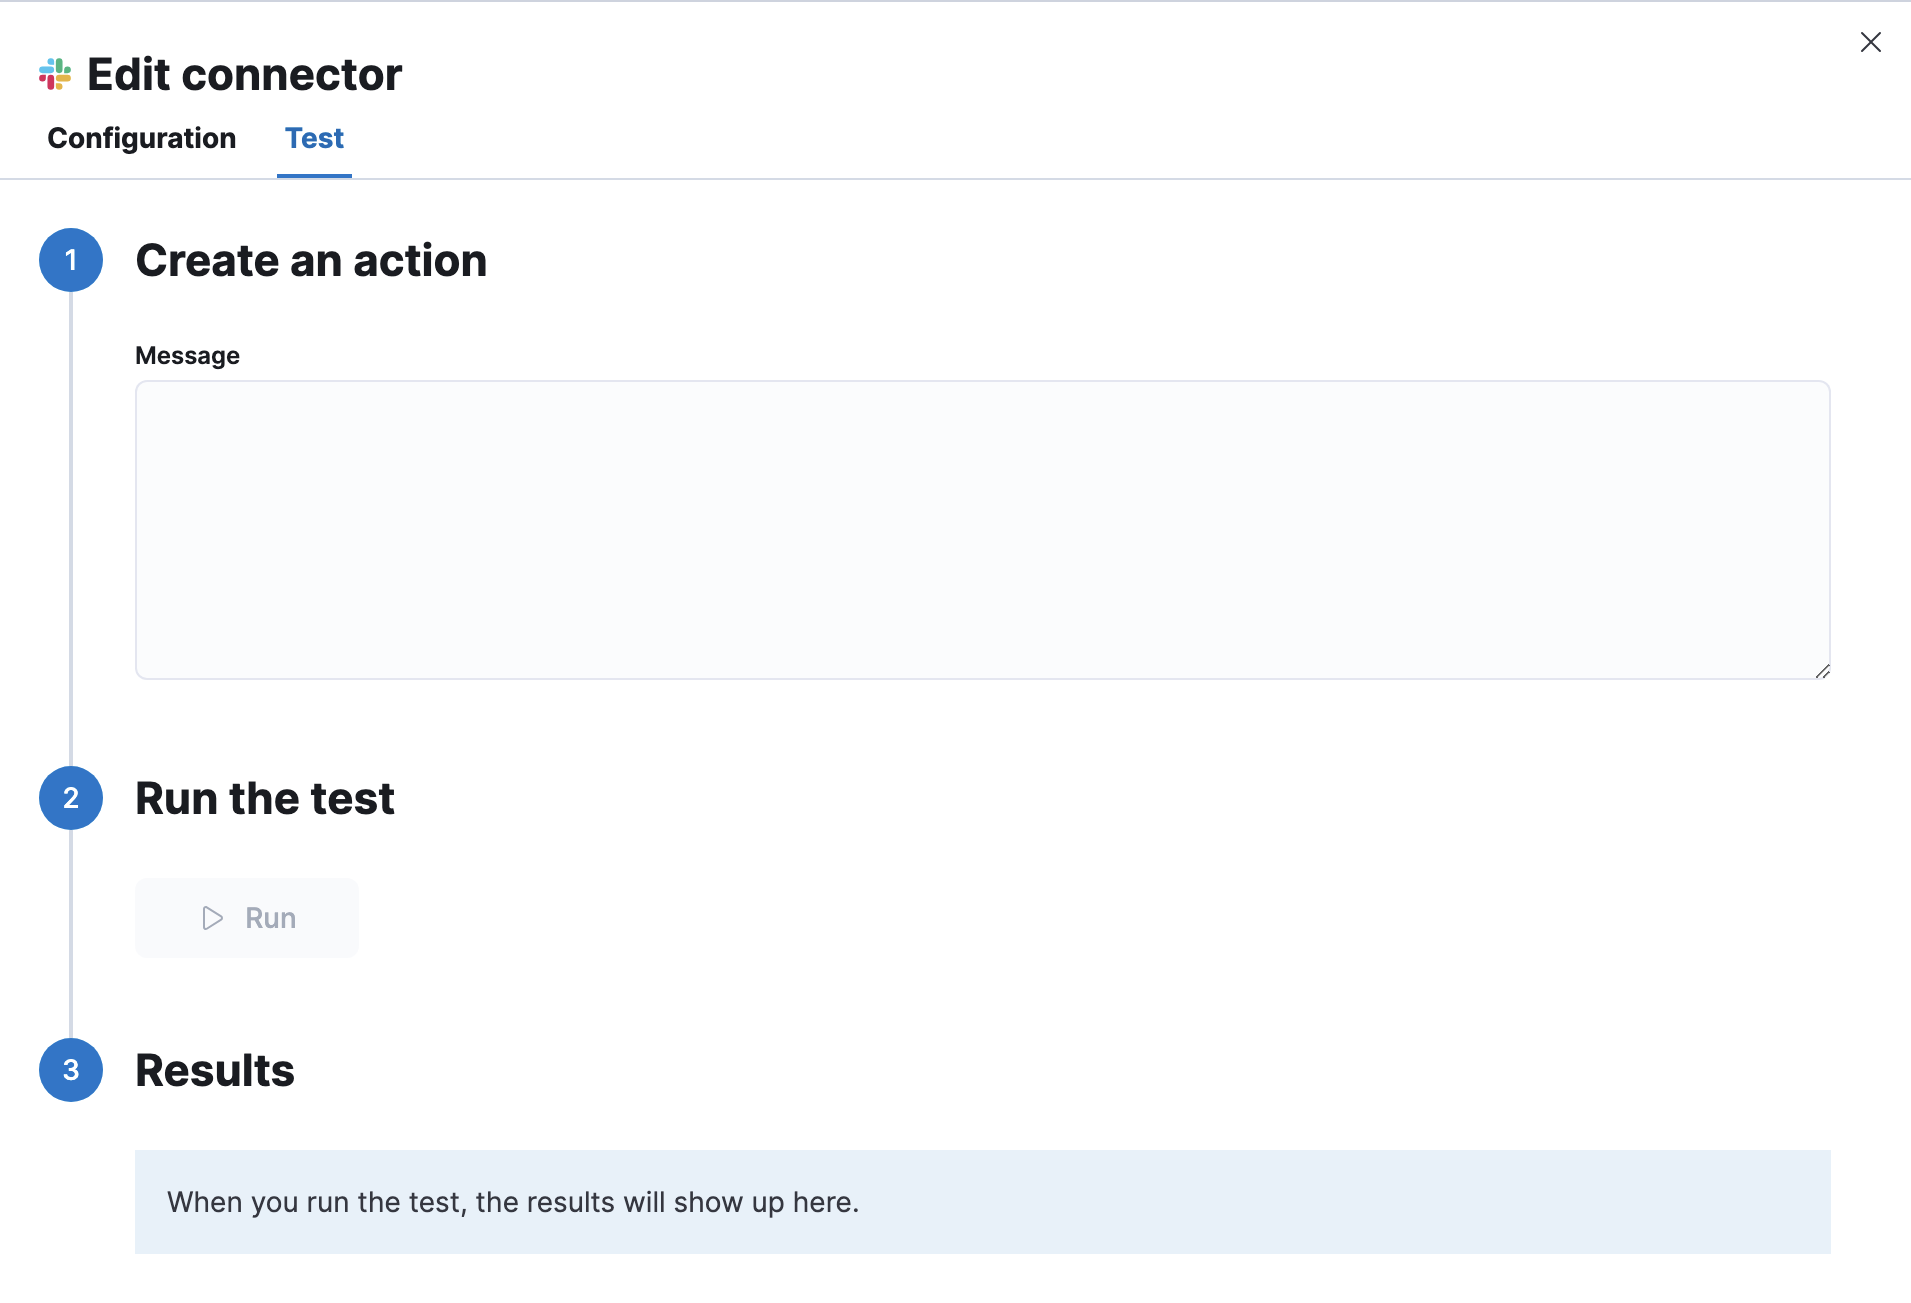Click the Edit connector heading
Image resolution: width=1911 pixels, height=1303 pixels.
pyautogui.click(x=244, y=73)
